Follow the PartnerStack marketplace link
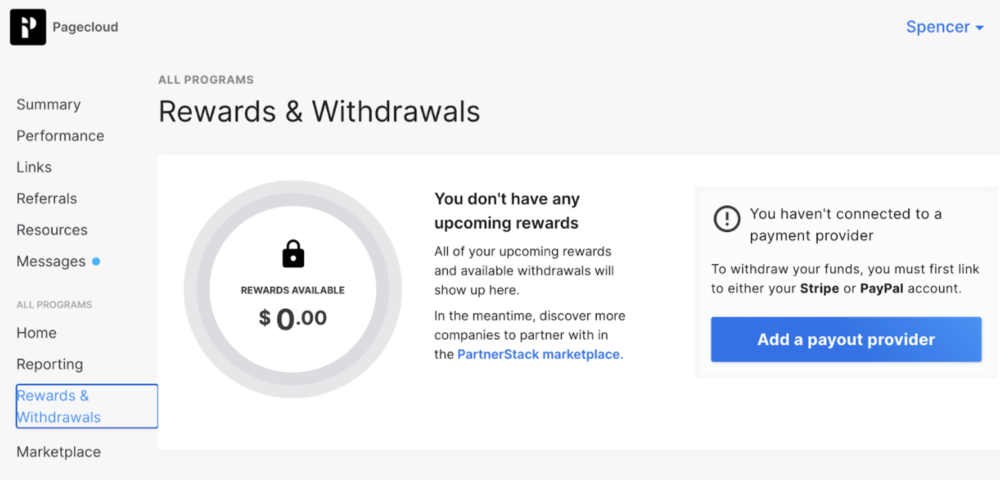The height and width of the screenshot is (480, 1000). pos(540,354)
